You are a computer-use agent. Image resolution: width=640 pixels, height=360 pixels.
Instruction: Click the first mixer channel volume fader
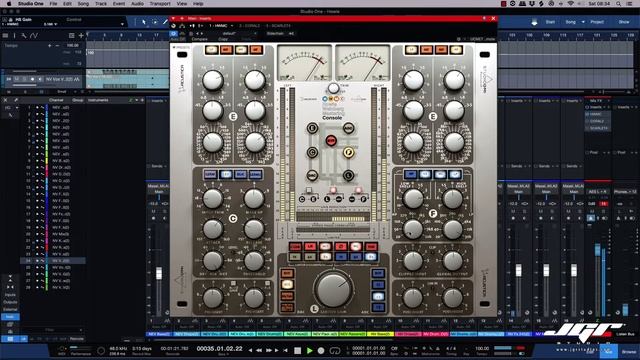click(x=159, y=273)
